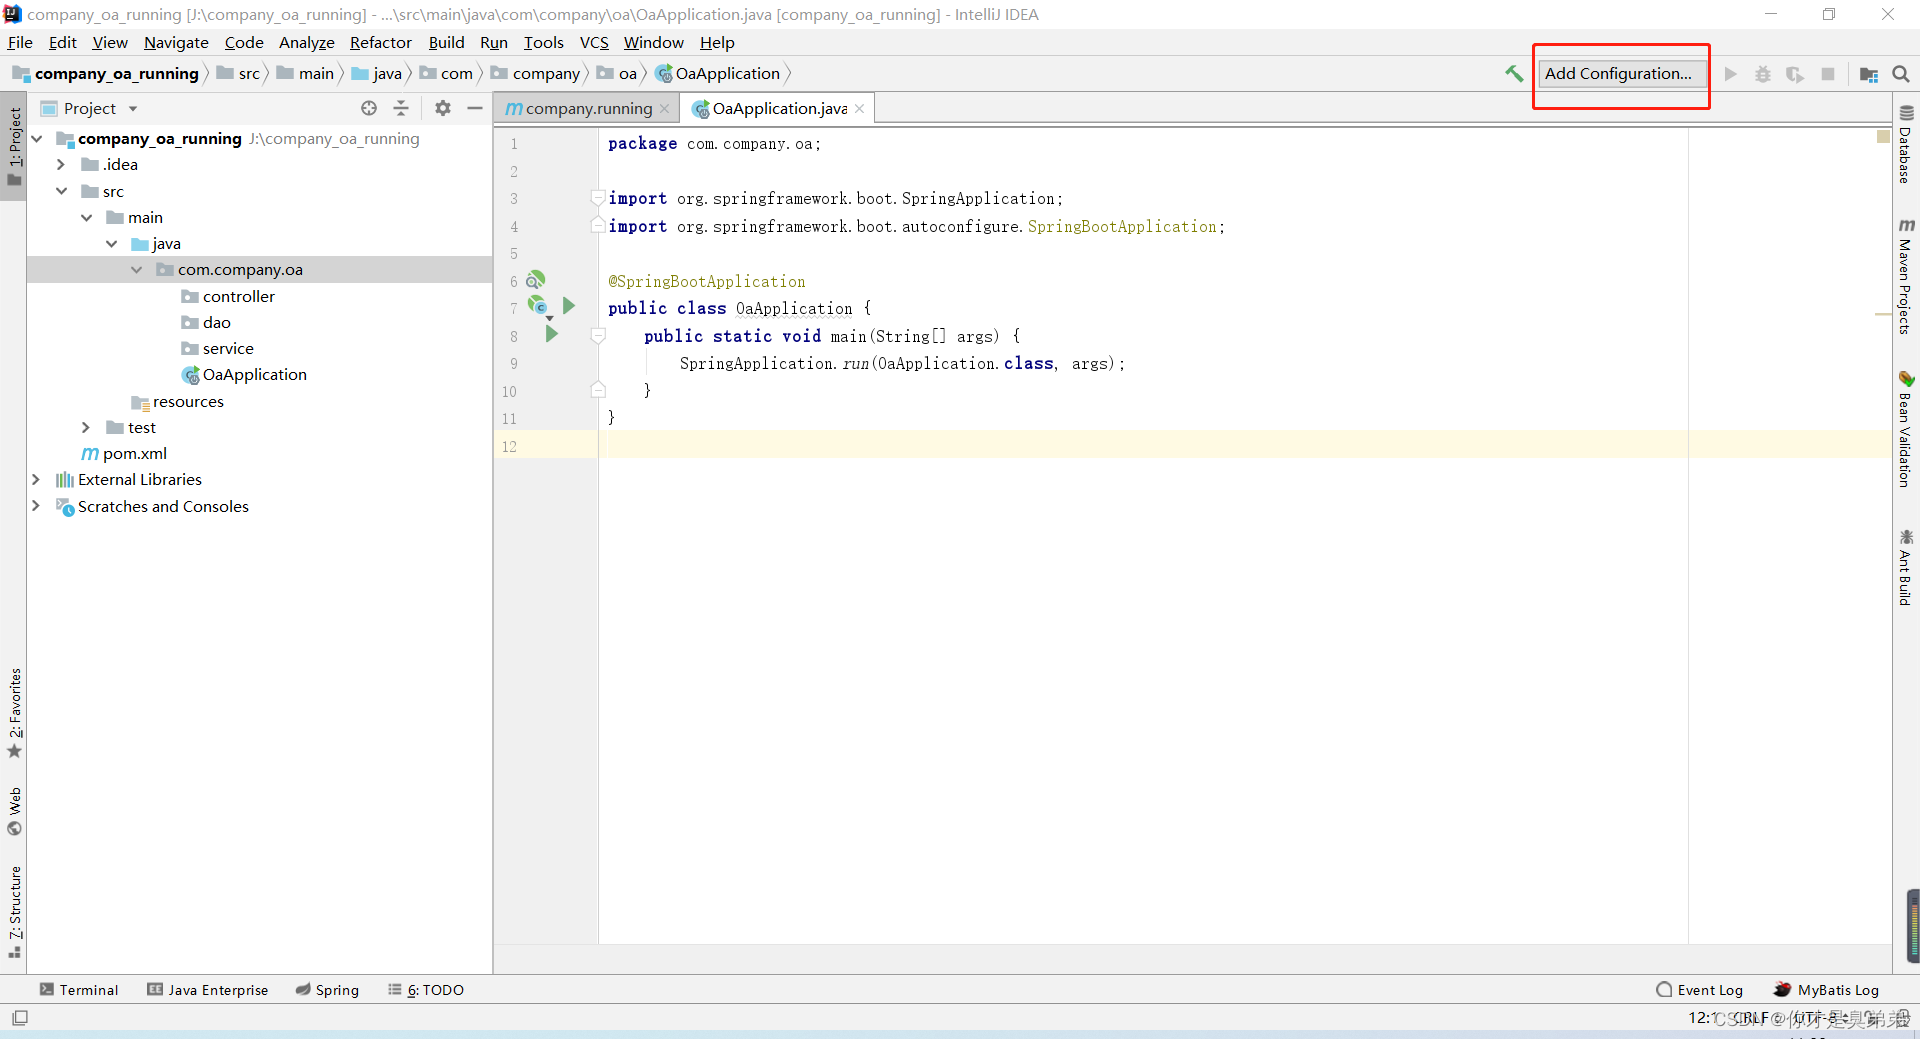1920x1039 pixels.
Task: Expand the test folder
Action: coord(86,427)
